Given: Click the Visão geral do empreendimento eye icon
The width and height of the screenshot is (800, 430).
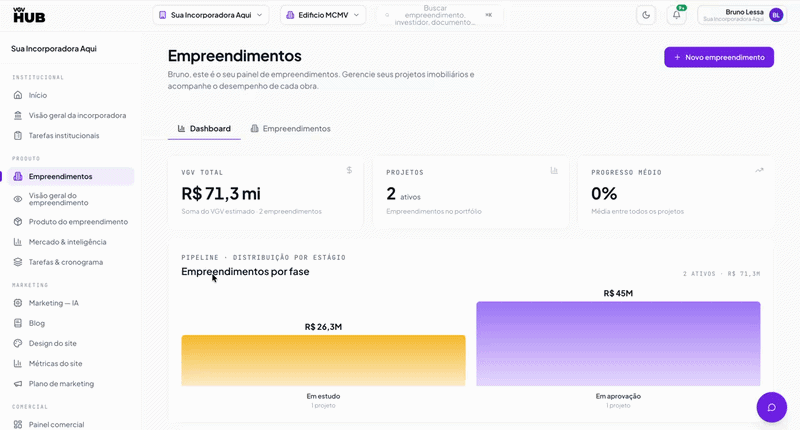Looking at the screenshot, I should click(18, 199).
